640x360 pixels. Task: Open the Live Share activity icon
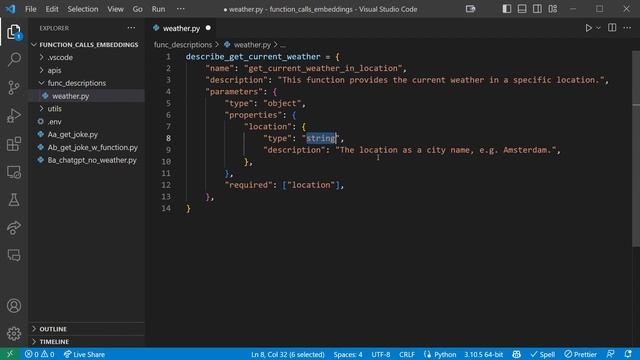click(x=14, y=227)
